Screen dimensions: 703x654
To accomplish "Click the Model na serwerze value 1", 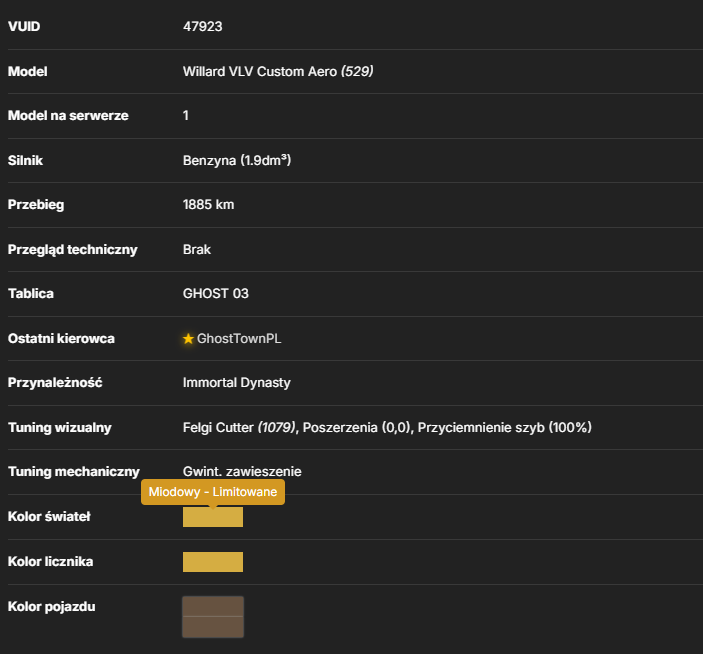I will 186,115.
